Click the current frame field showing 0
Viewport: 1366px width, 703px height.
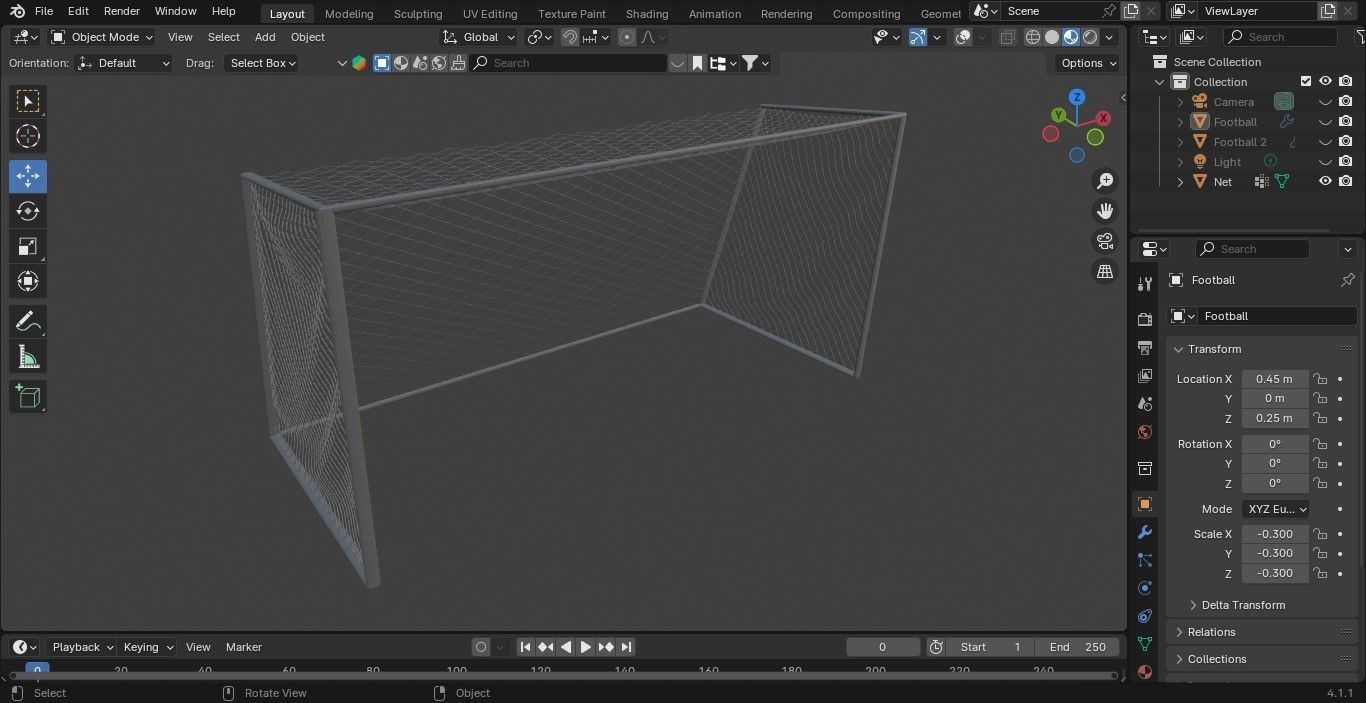coord(882,647)
